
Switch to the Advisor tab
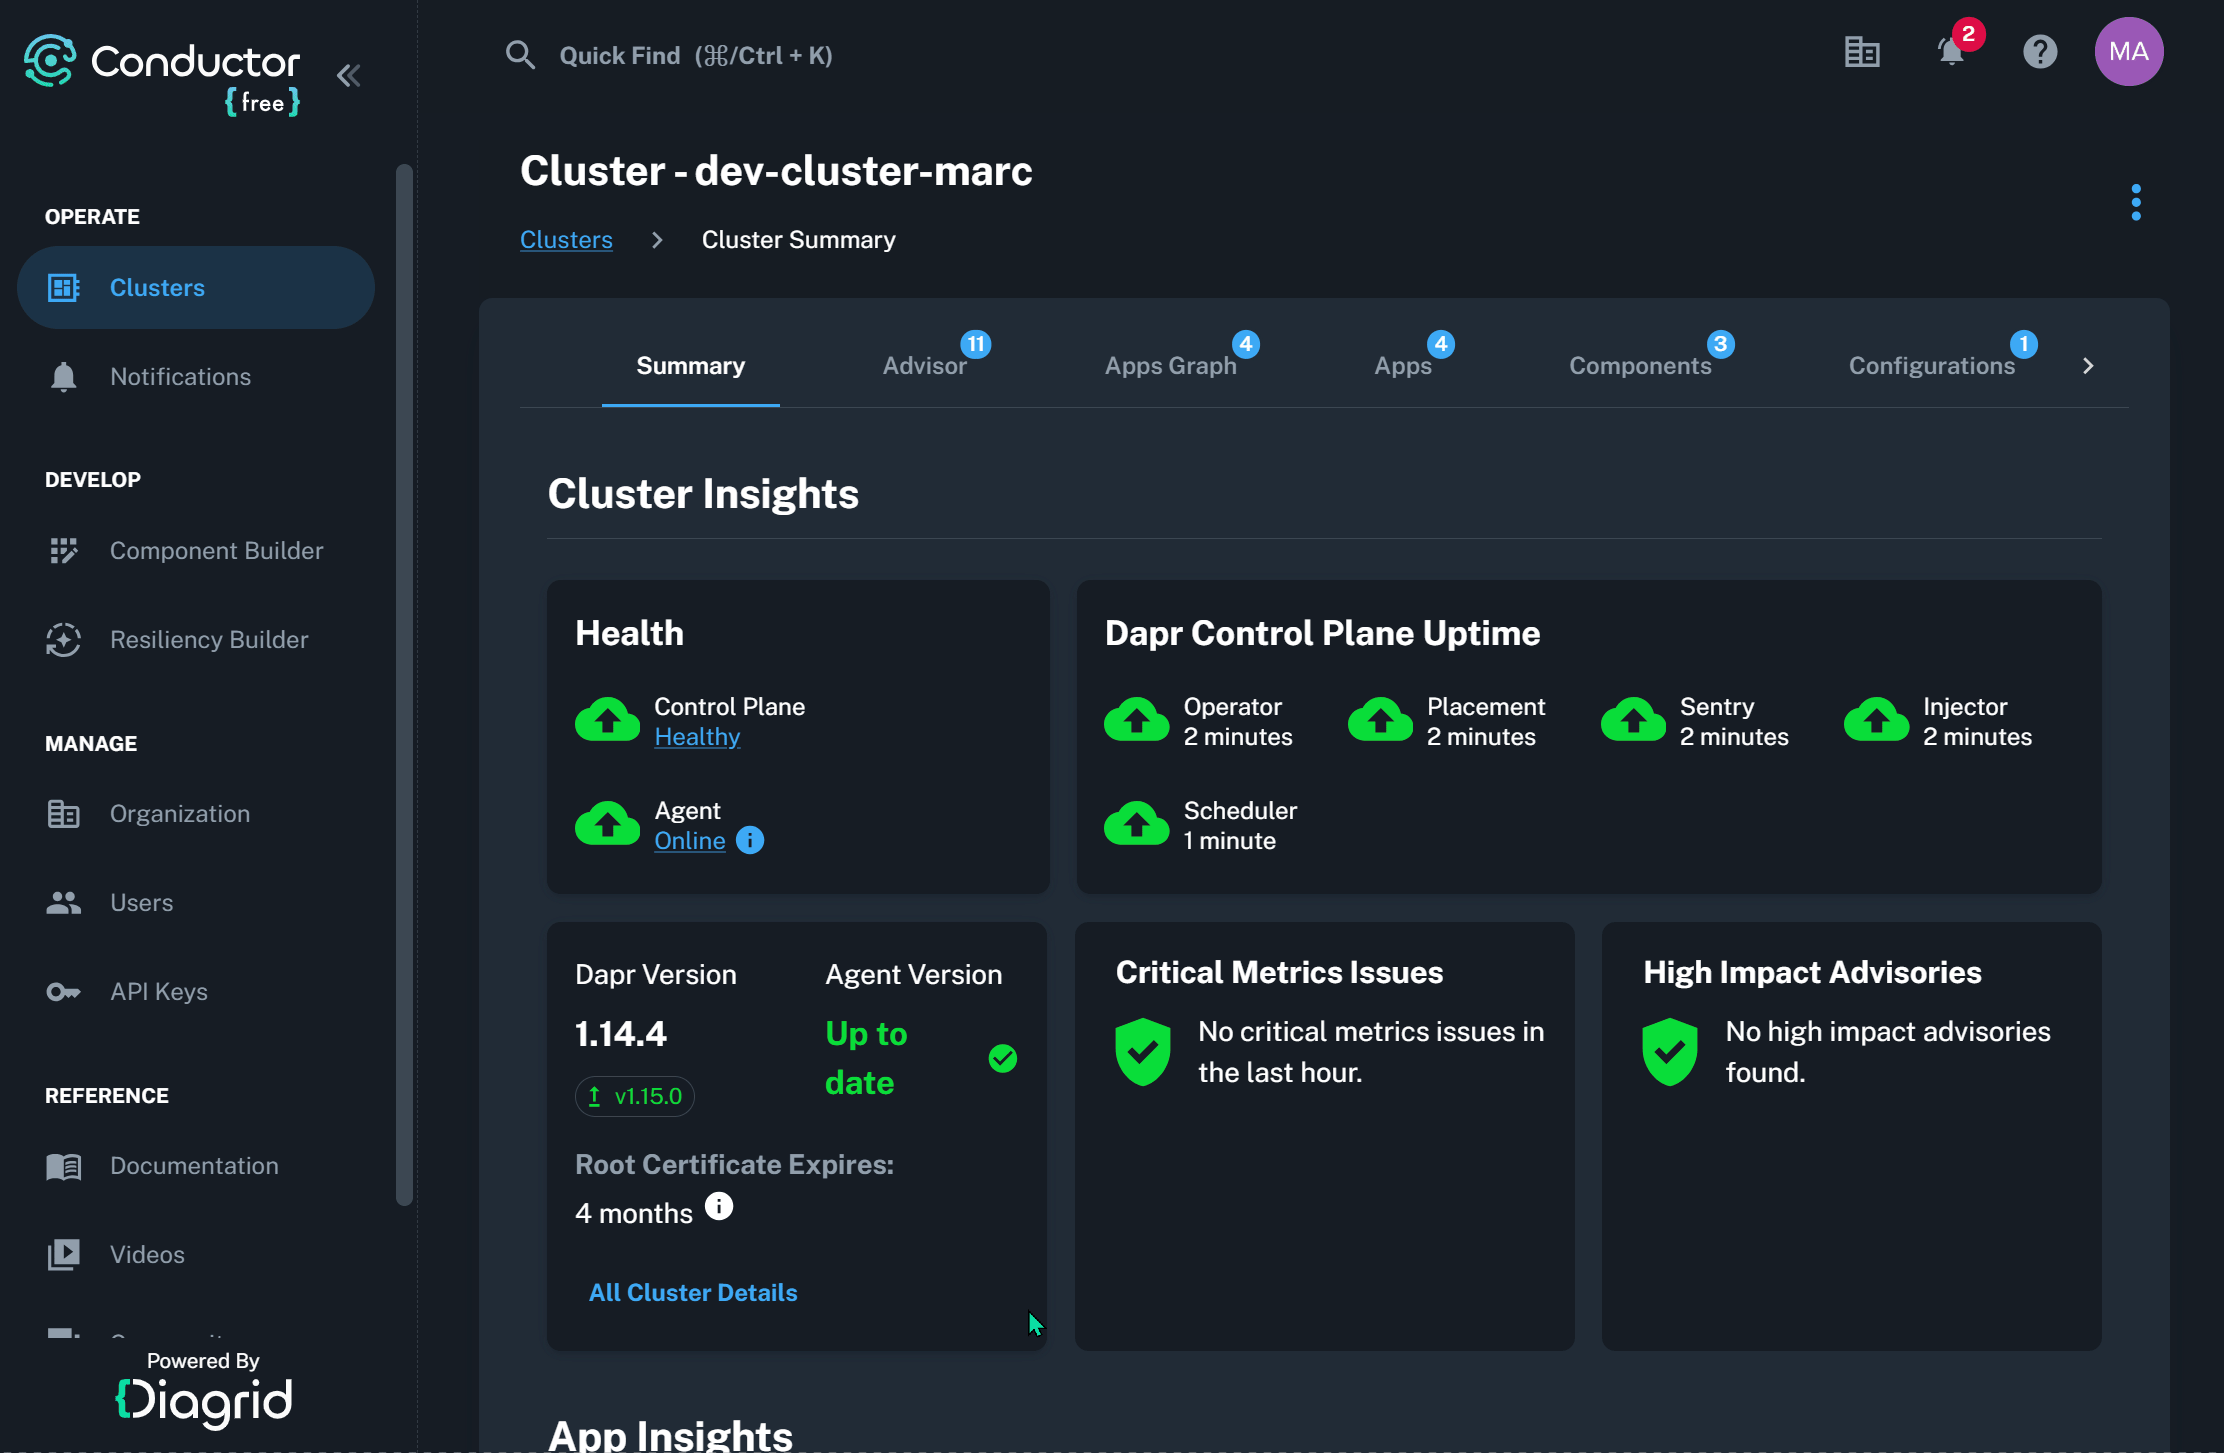pos(925,366)
